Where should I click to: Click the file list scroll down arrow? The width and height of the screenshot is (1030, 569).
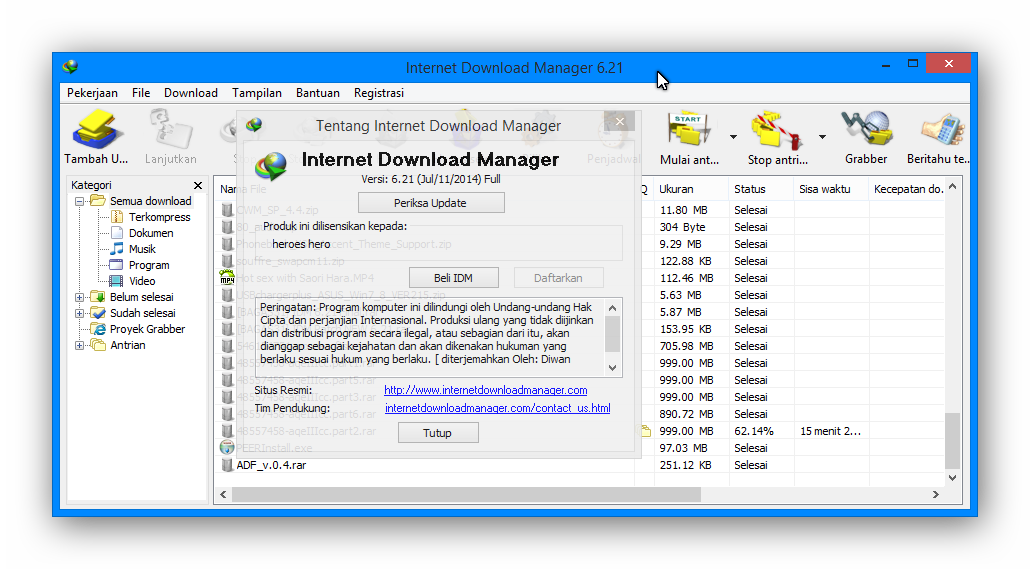[x=952, y=478]
